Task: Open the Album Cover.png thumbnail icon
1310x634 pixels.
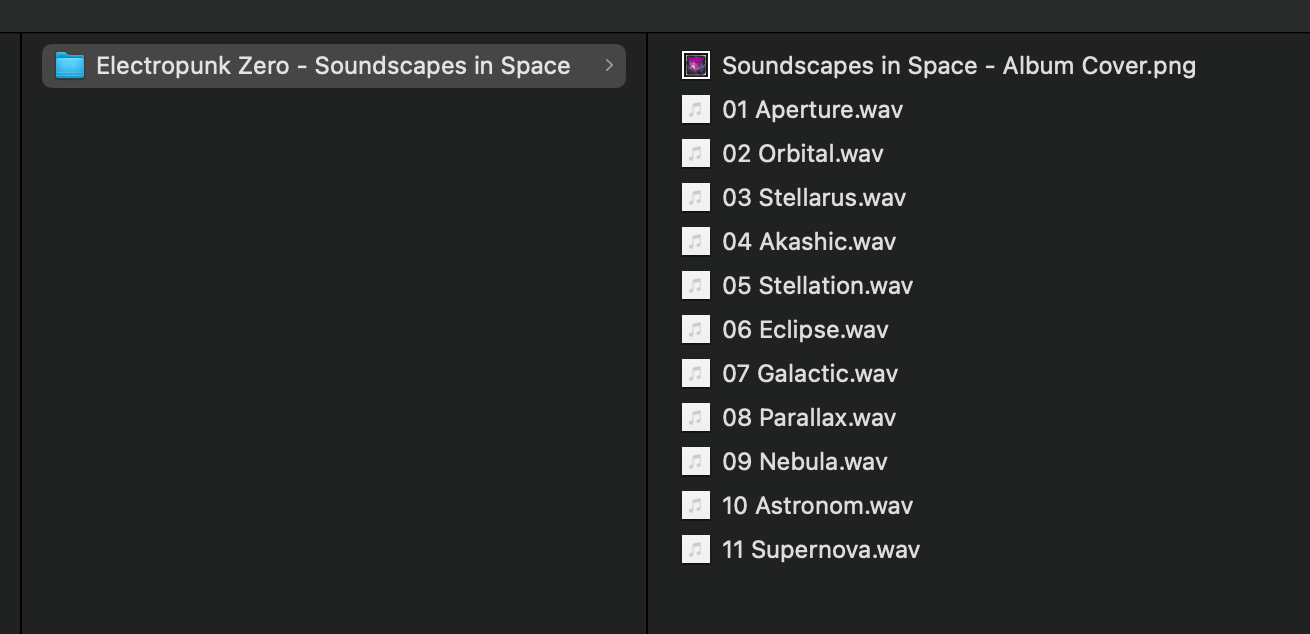Action: pos(696,66)
